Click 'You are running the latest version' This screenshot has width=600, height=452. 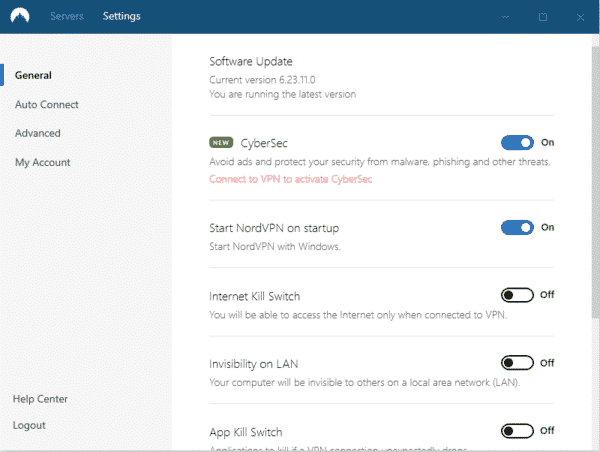282,94
